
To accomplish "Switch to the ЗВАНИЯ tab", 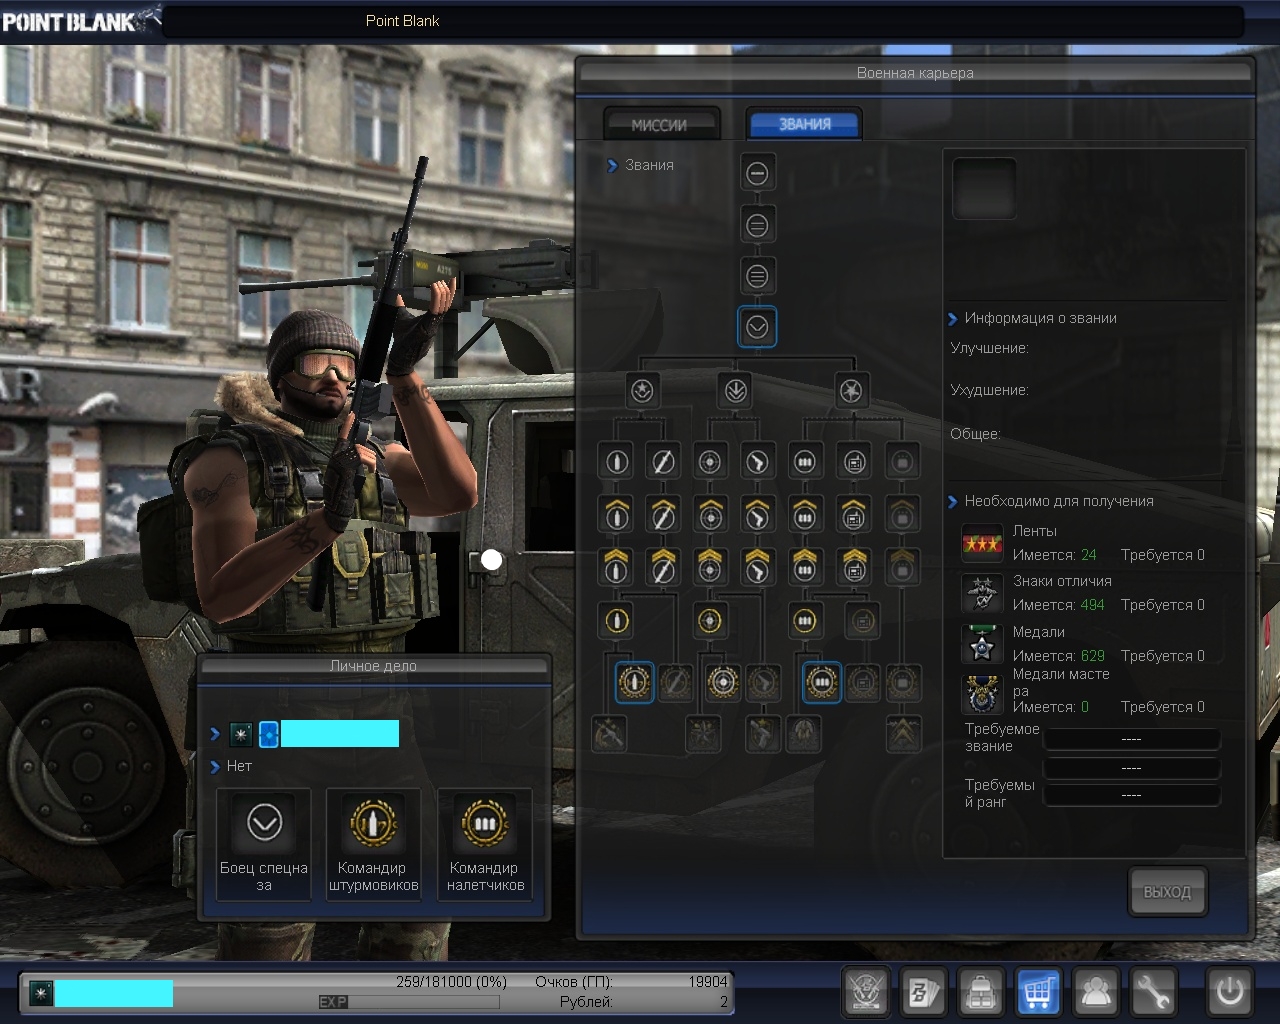I will pos(804,124).
